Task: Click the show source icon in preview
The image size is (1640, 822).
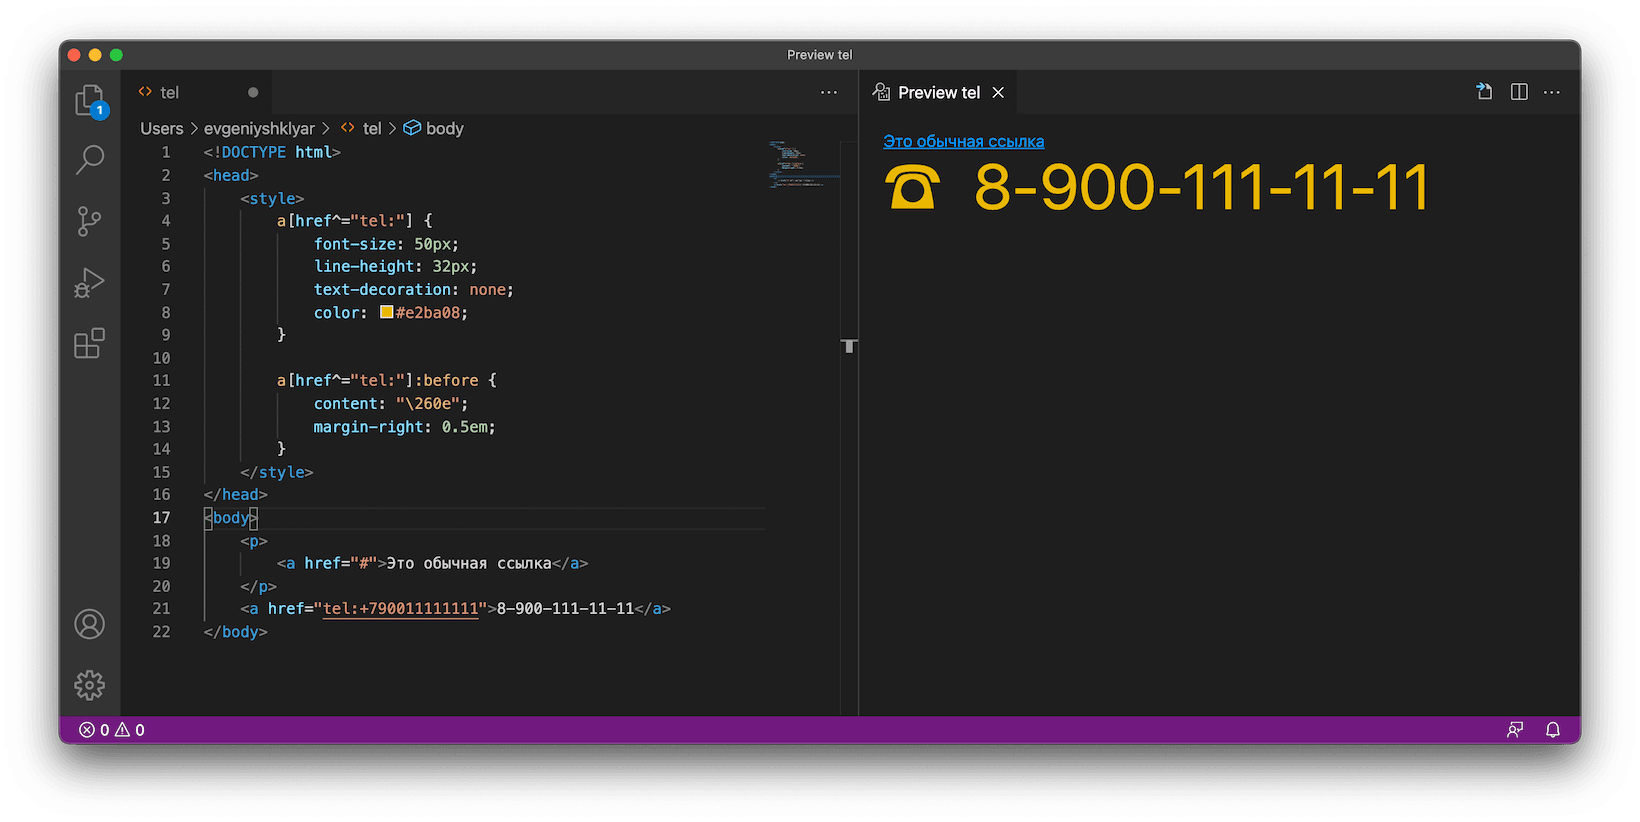Action: click(1484, 92)
